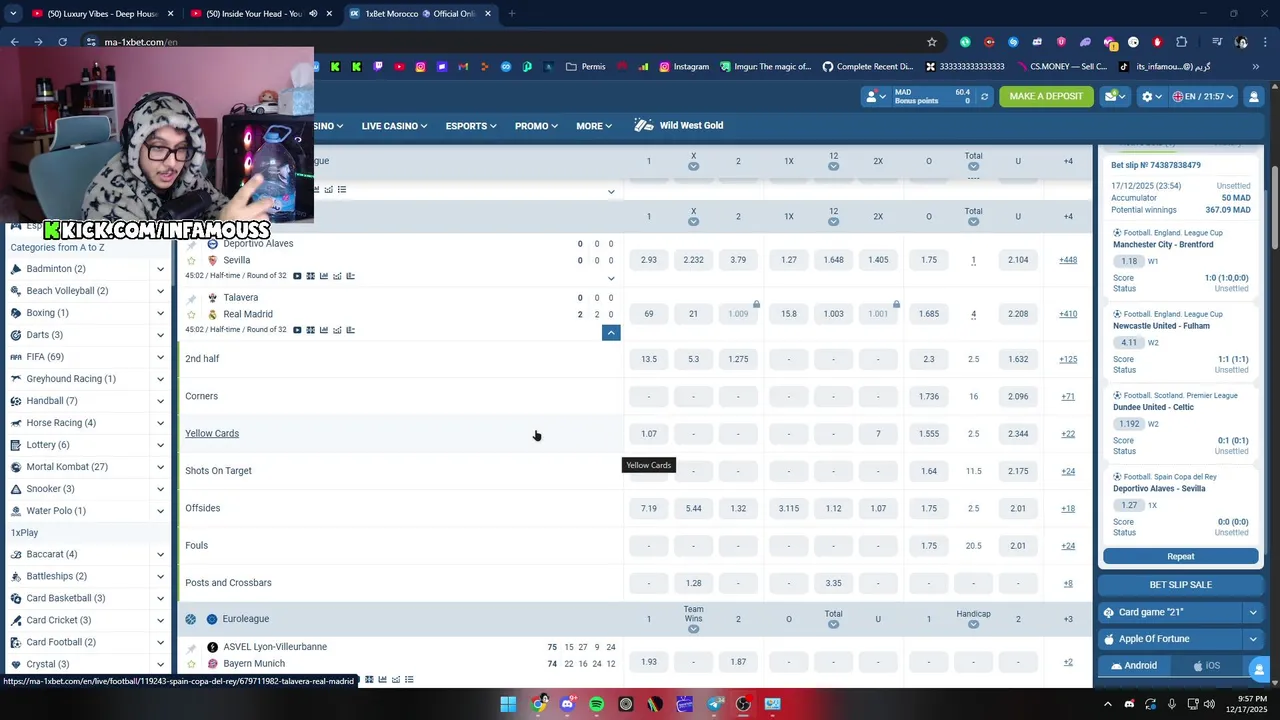Open the Greyhound Racing (1) category
Image resolution: width=1280 pixels, height=720 pixels.
pyautogui.click(x=71, y=379)
